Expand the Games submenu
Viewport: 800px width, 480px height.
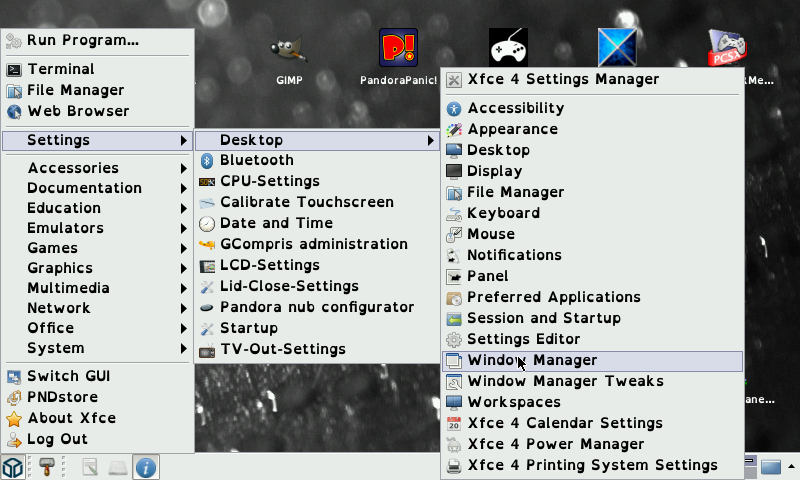(52, 248)
